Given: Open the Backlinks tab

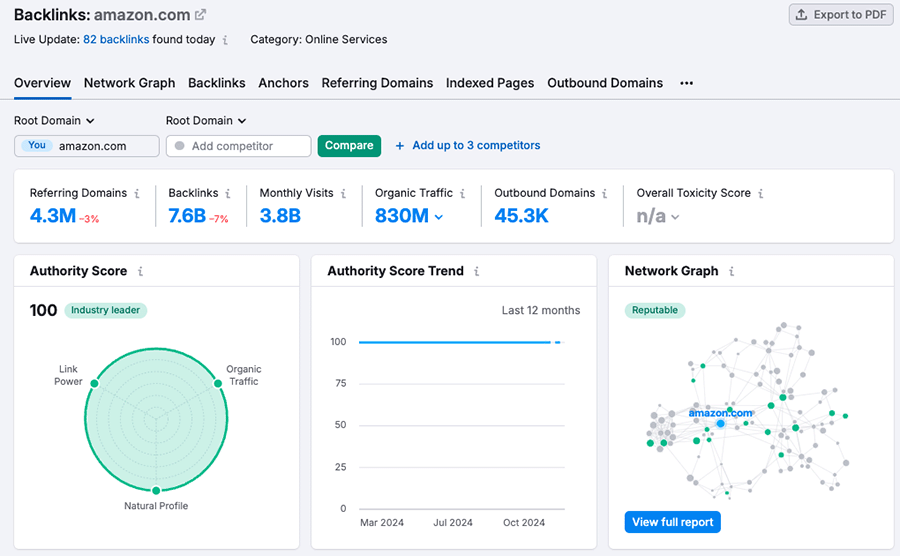Looking at the screenshot, I should point(216,83).
